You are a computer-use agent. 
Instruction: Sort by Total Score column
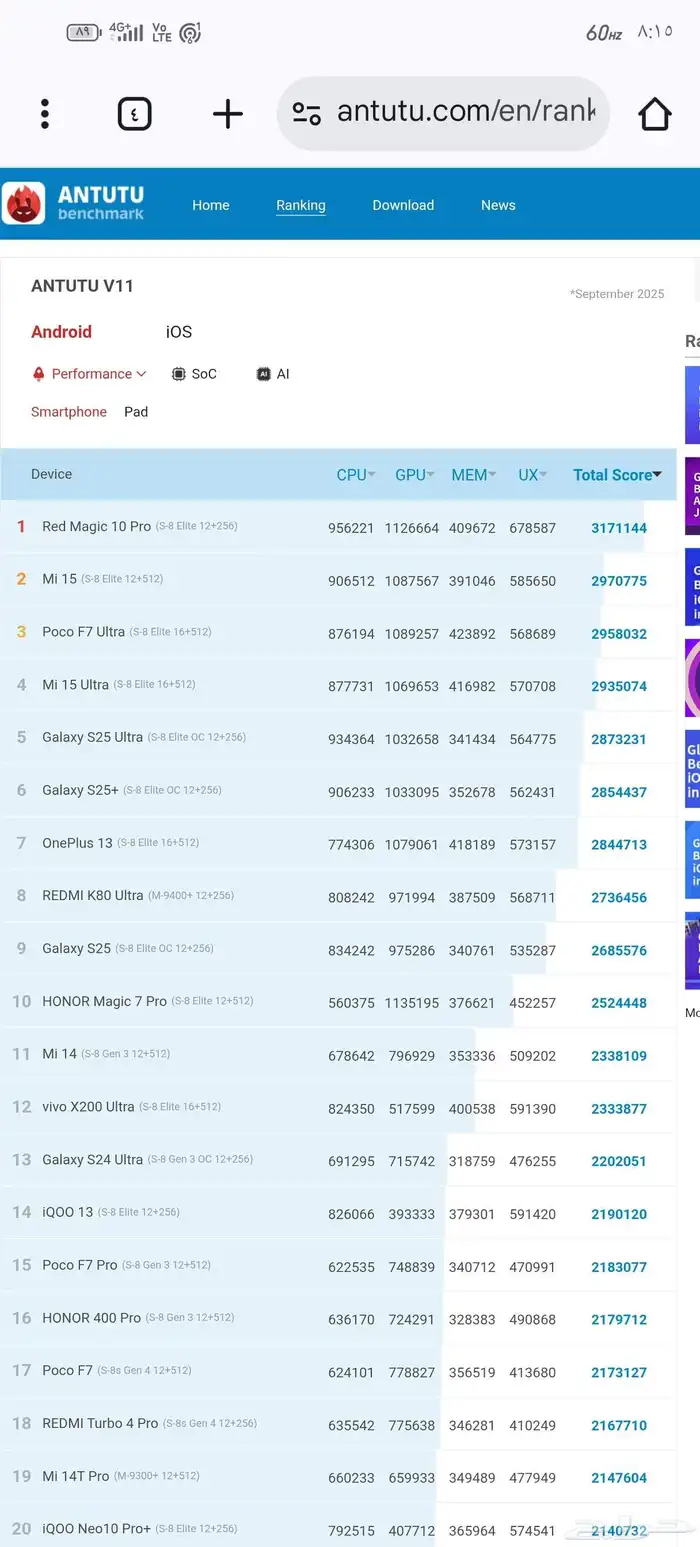click(617, 475)
